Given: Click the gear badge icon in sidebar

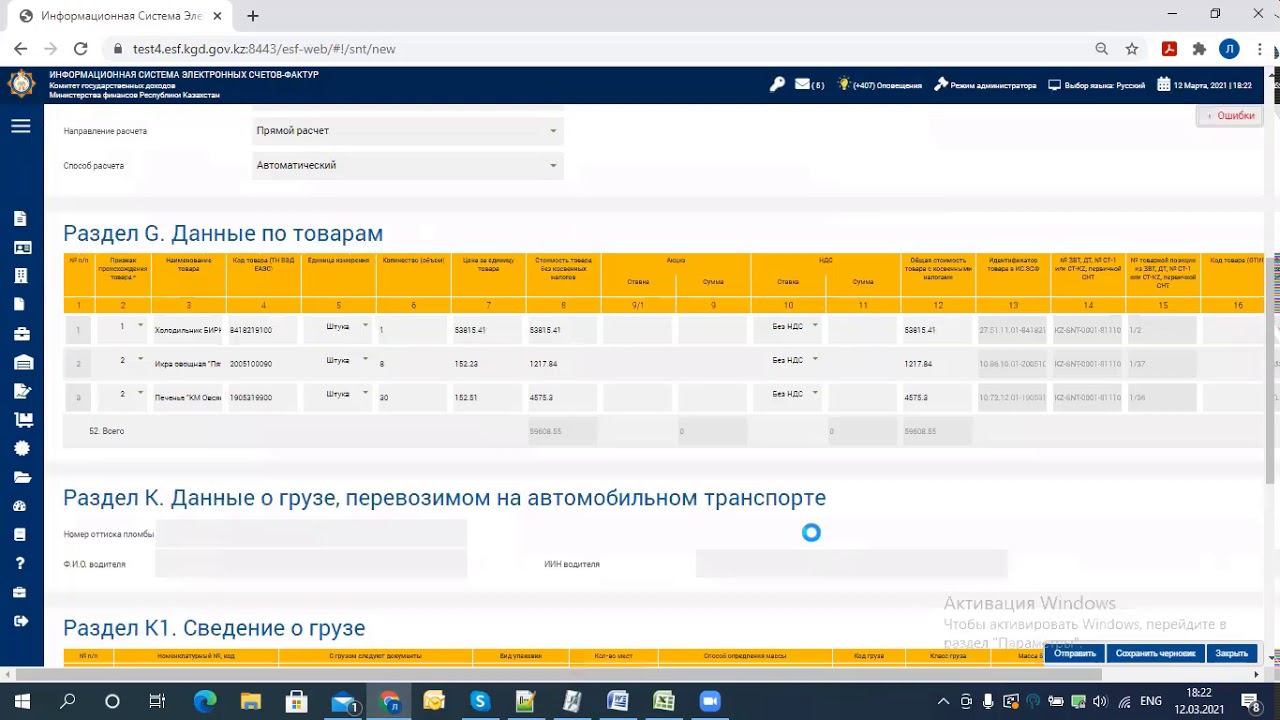Looking at the screenshot, I should point(21,448).
